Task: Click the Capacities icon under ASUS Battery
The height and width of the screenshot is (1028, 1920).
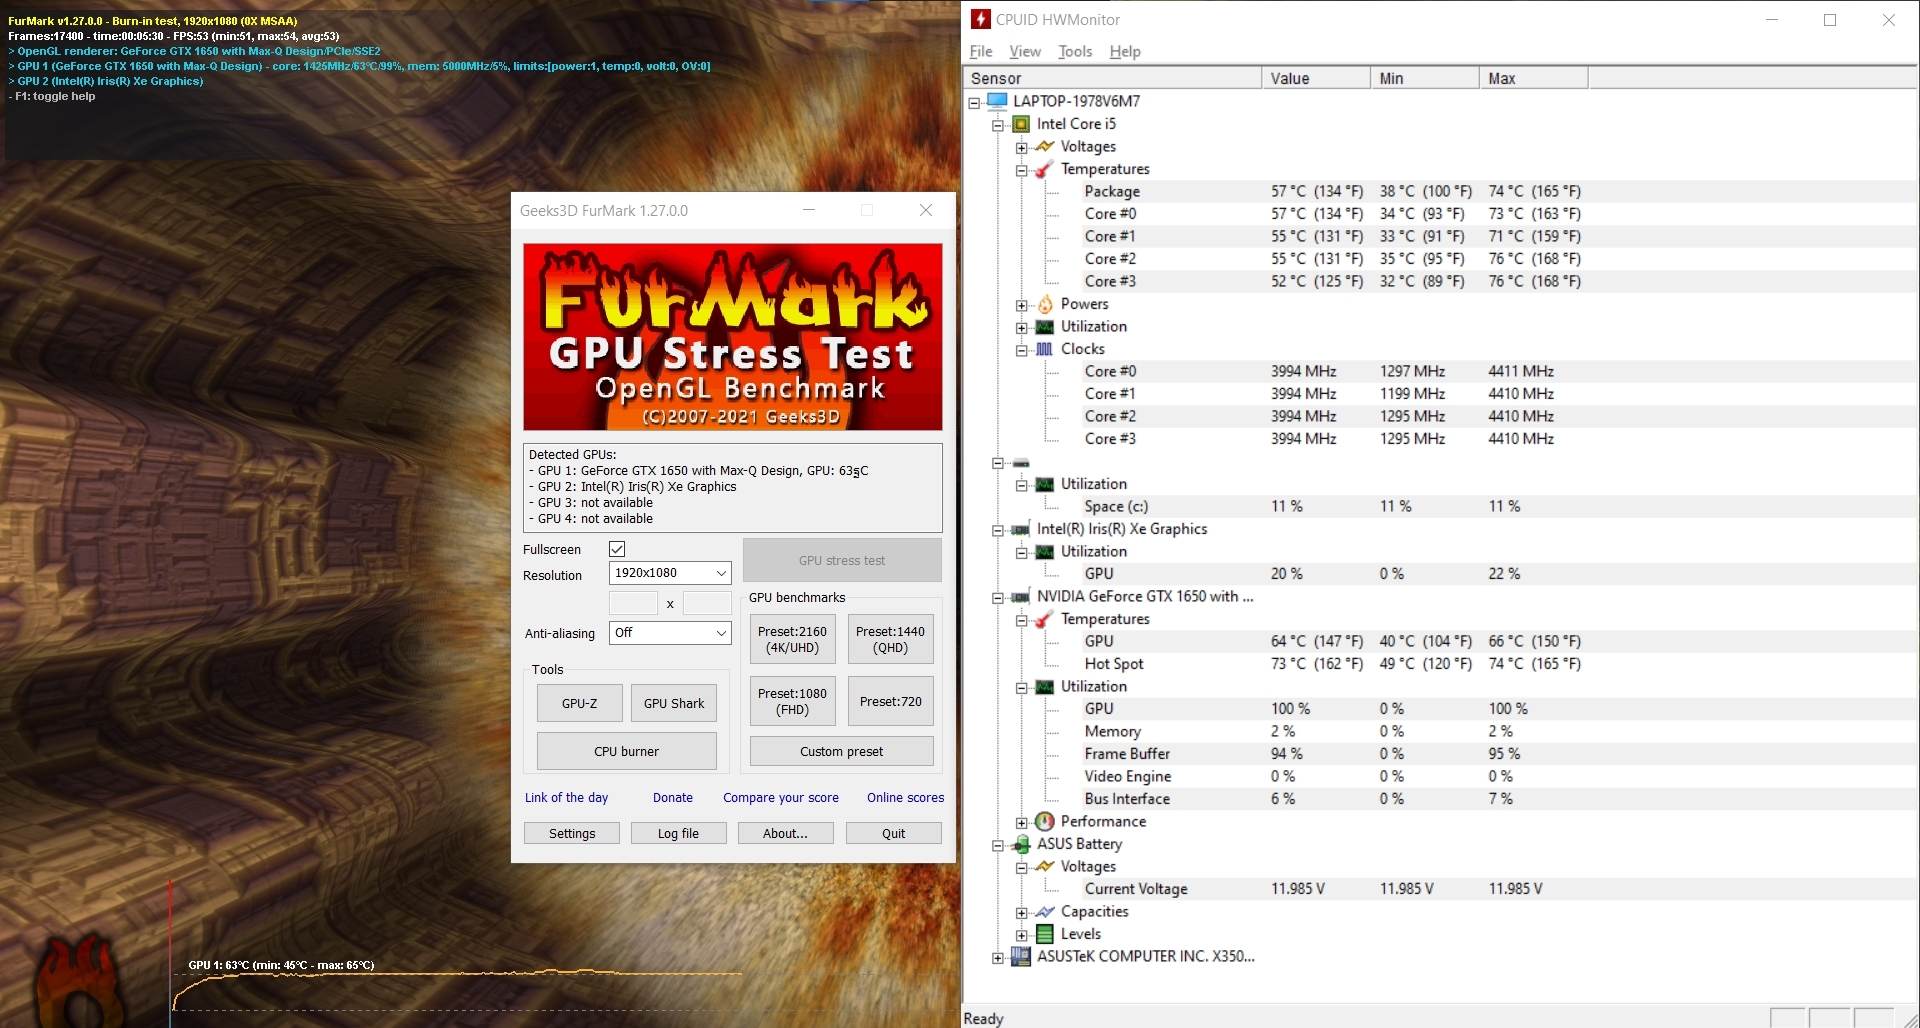Action: tap(1045, 911)
